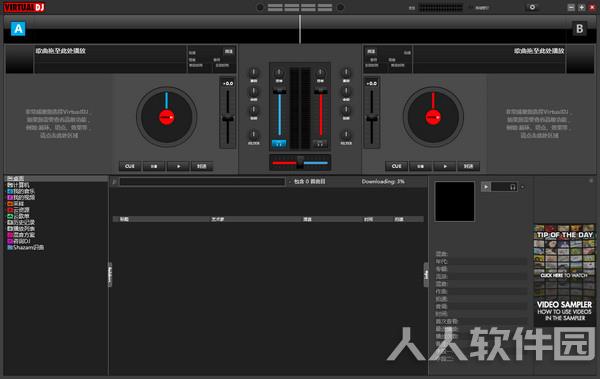Click deck B mid EQ knob

346,91
